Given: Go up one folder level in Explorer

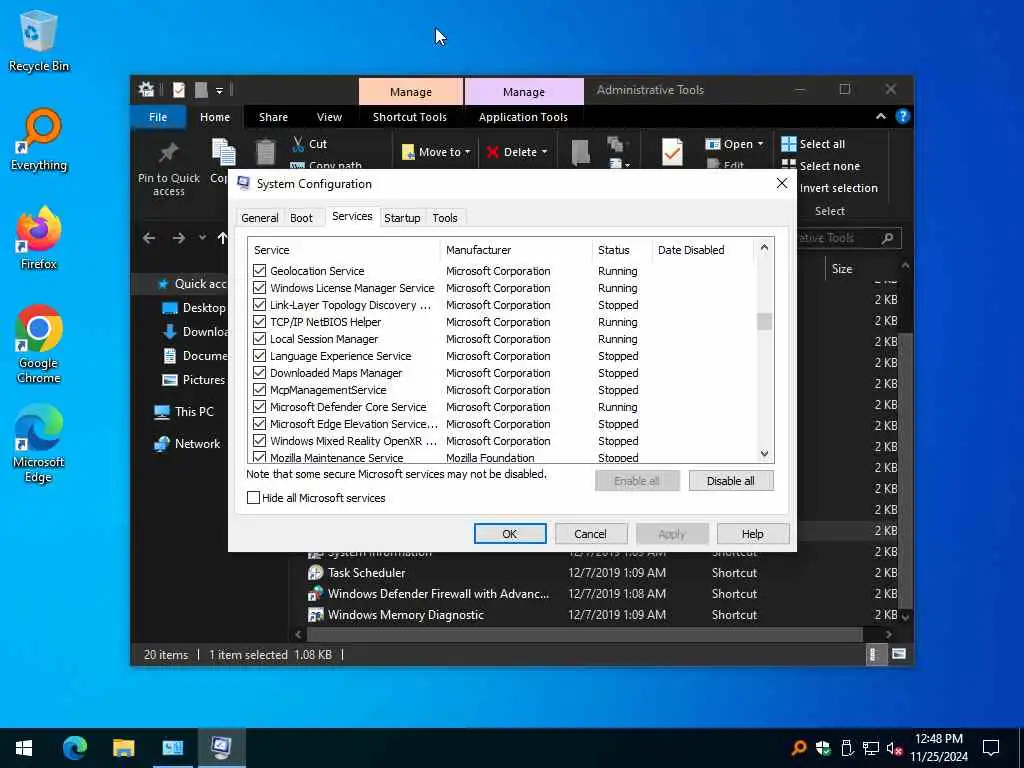Looking at the screenshot, I should (x=222, y=238).
